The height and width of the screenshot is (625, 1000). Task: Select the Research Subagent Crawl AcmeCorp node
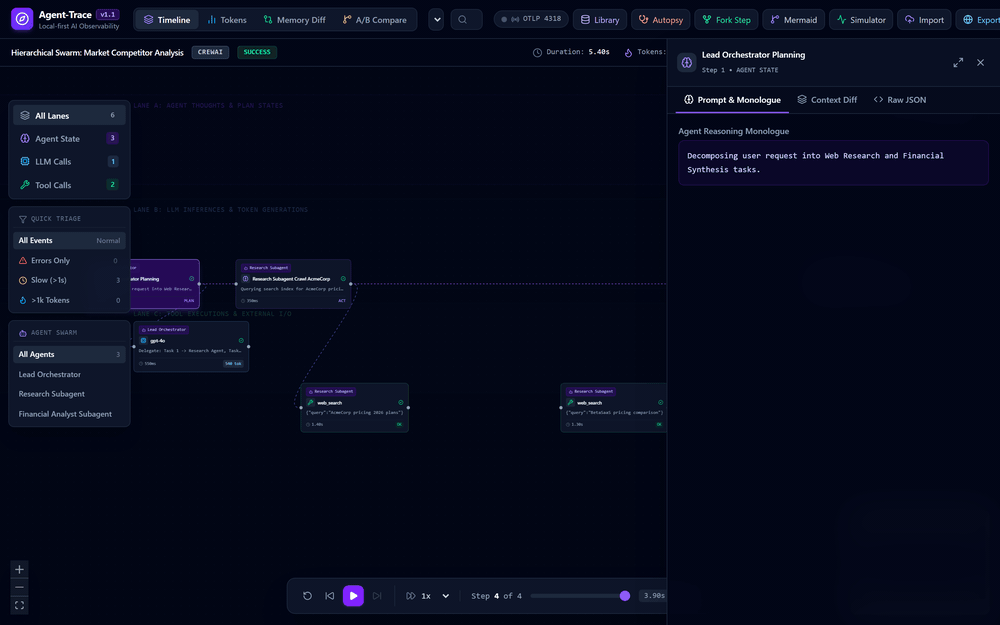(293, 284)
